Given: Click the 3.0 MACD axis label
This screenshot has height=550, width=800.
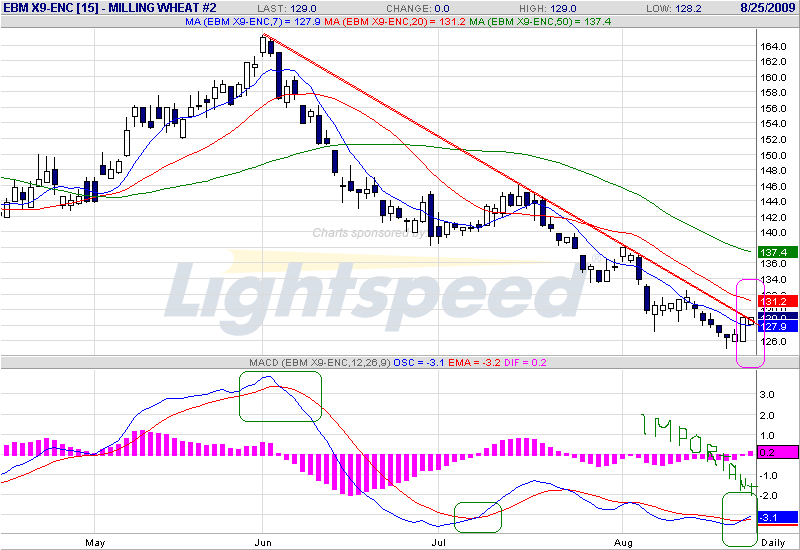Looking at the screenshot, I should (x=767, y=394).
